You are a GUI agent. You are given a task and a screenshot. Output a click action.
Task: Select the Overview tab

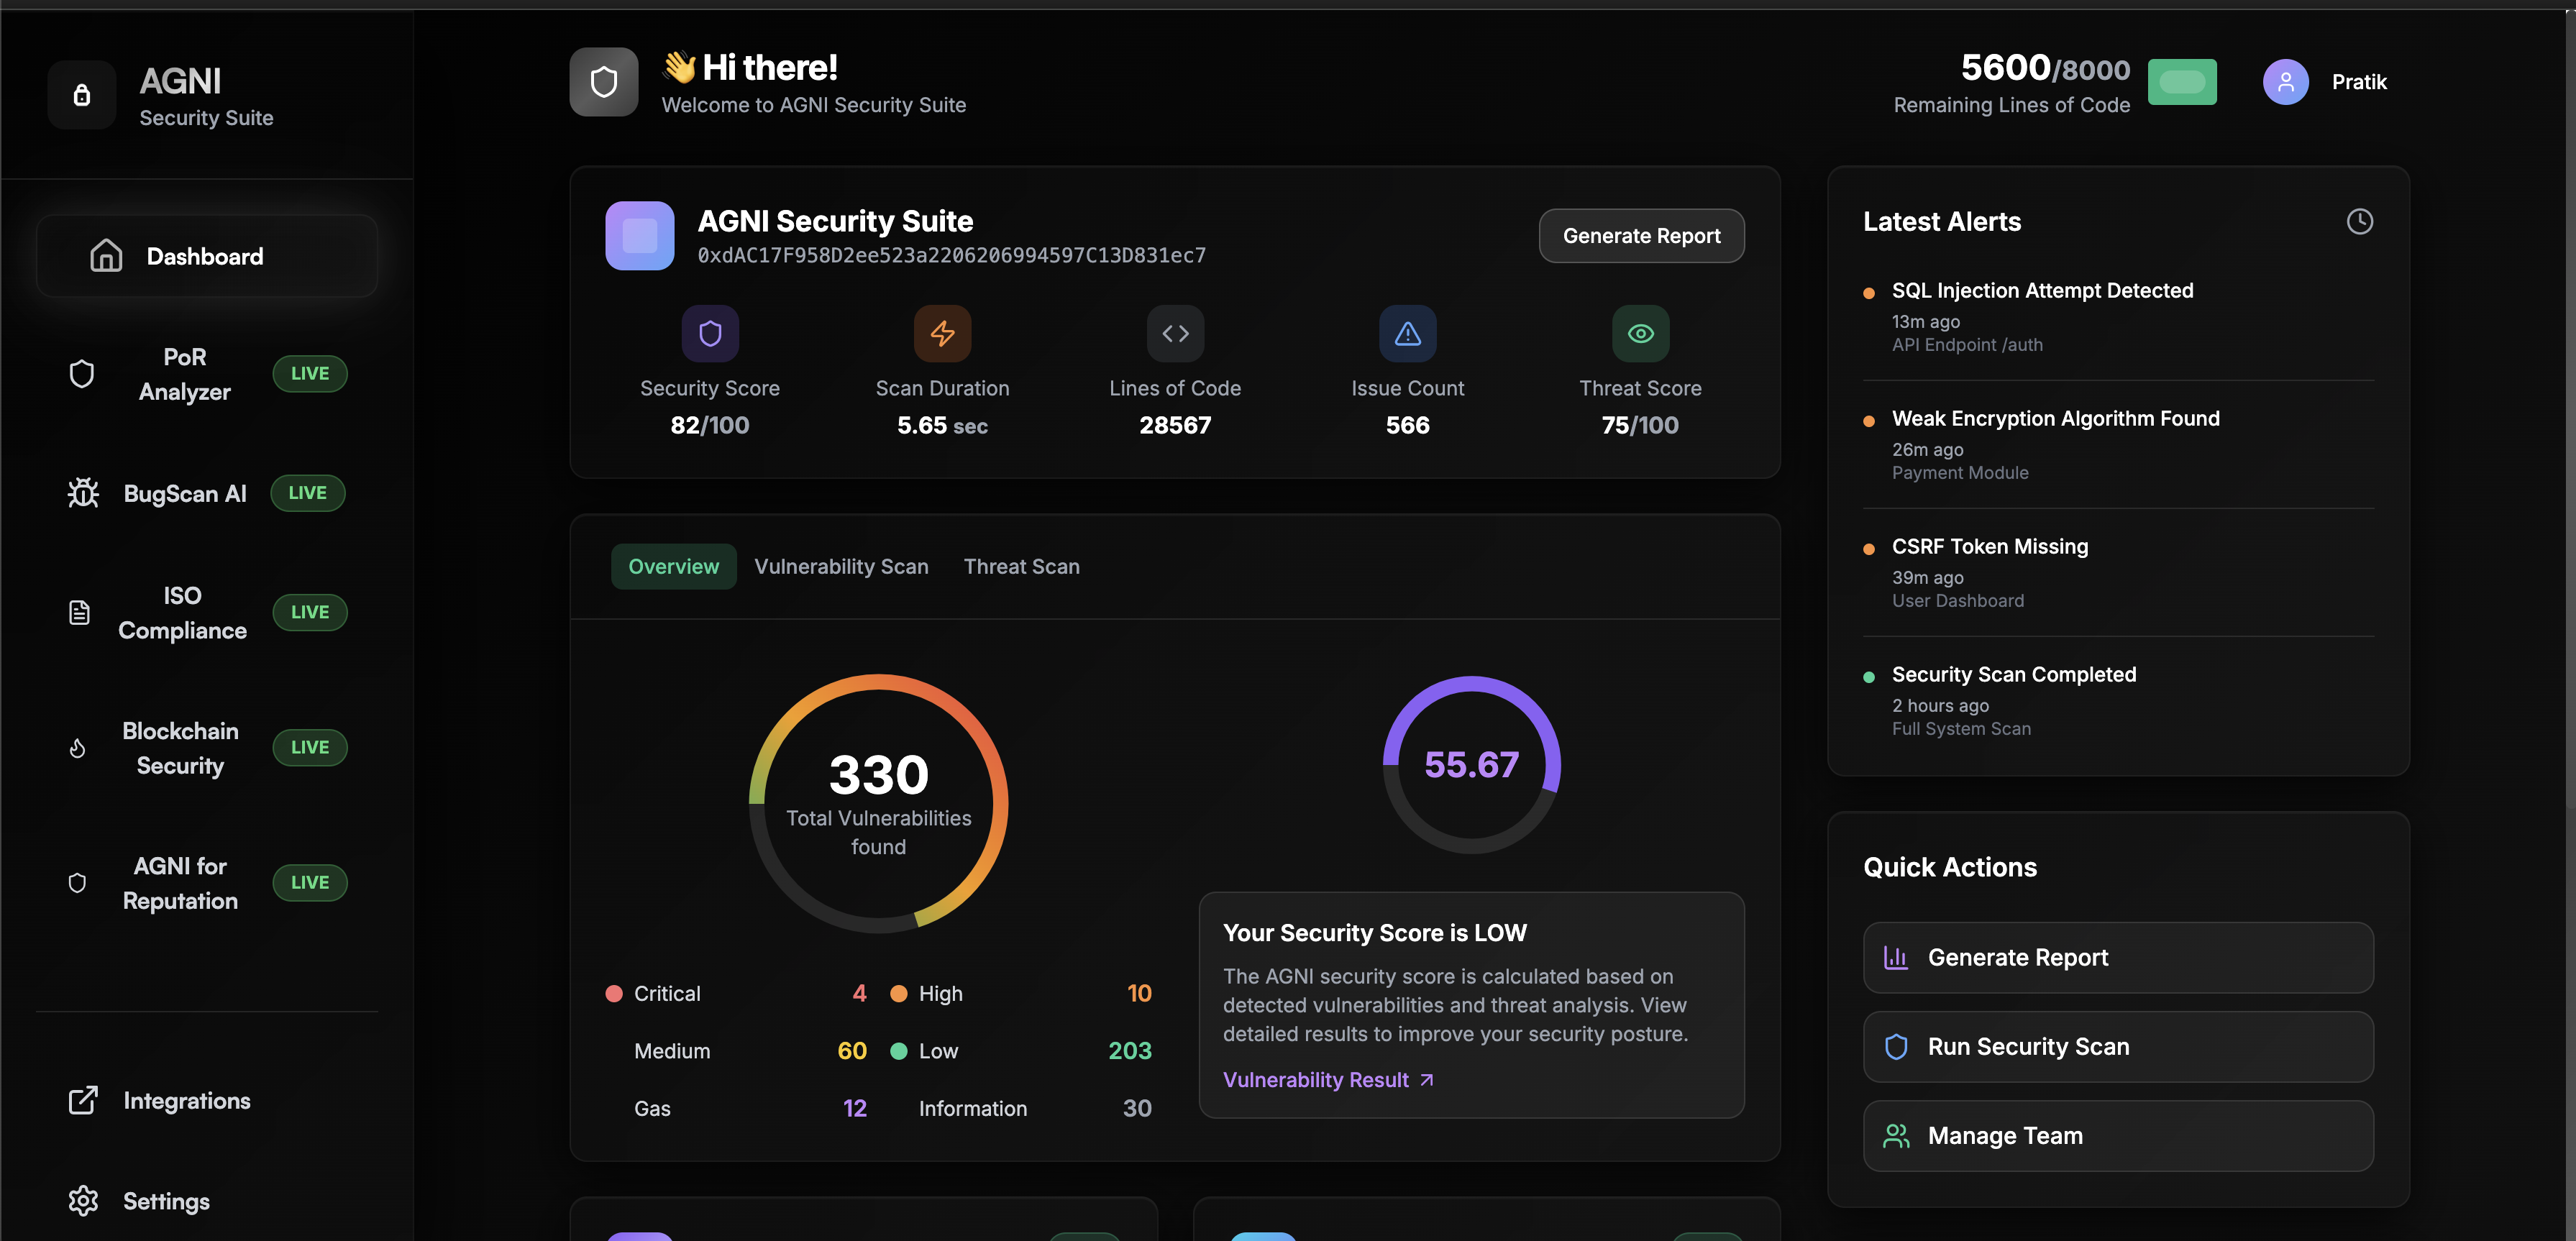pyautogui.click(x=673, y=566)
